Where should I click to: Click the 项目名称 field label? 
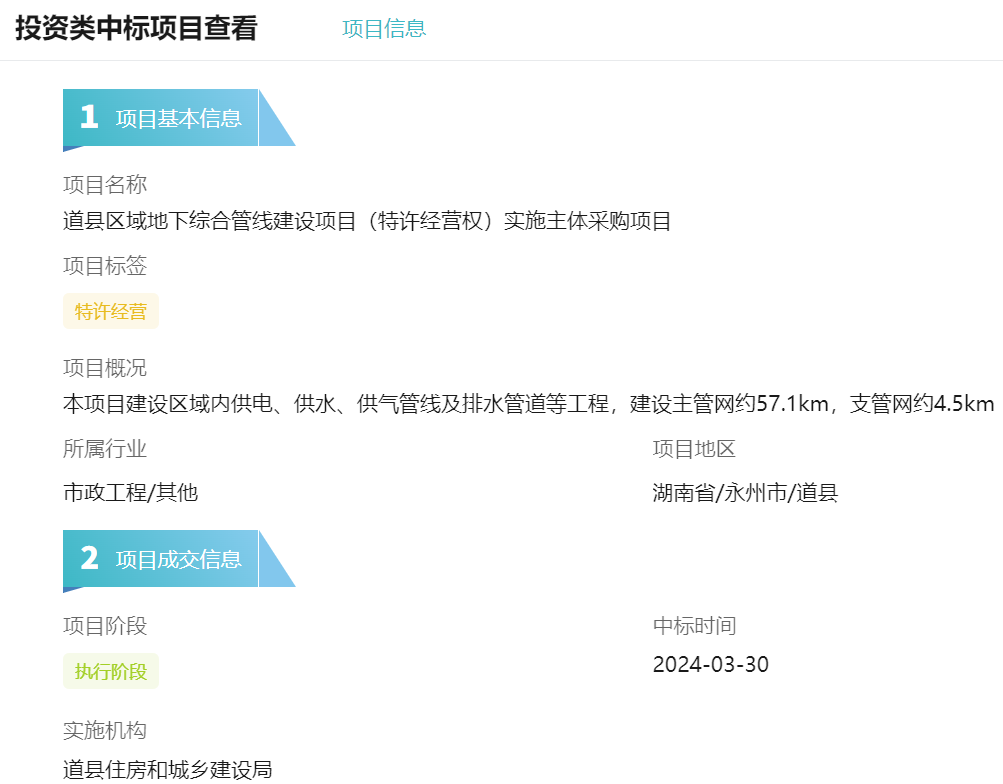pos(105,185)
